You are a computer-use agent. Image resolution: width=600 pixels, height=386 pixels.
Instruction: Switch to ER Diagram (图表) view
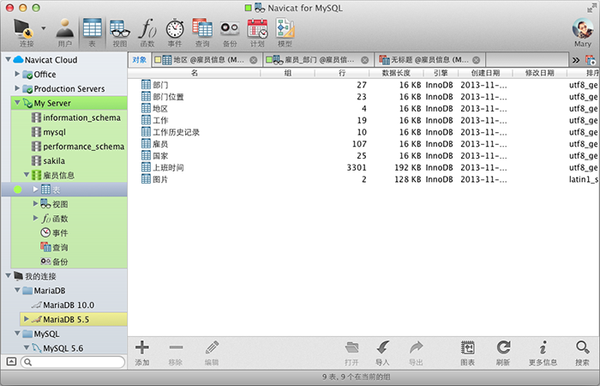[468, 353]
